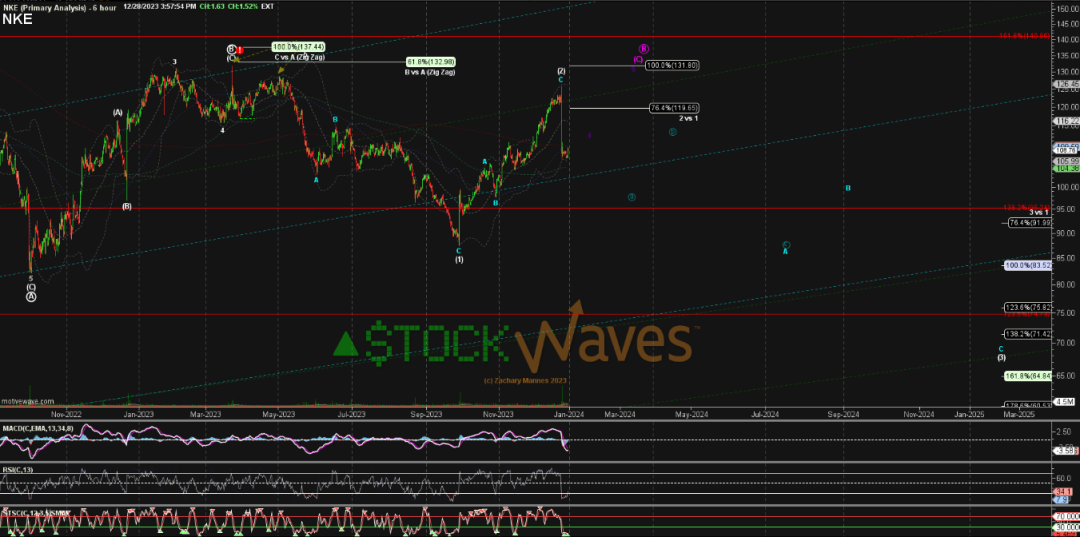Viewport: 1080px width, 537px height.
Task: Click the 'B vs A (Zig Zag)' label
Action: pyautogui.click(x=430, y=72)
